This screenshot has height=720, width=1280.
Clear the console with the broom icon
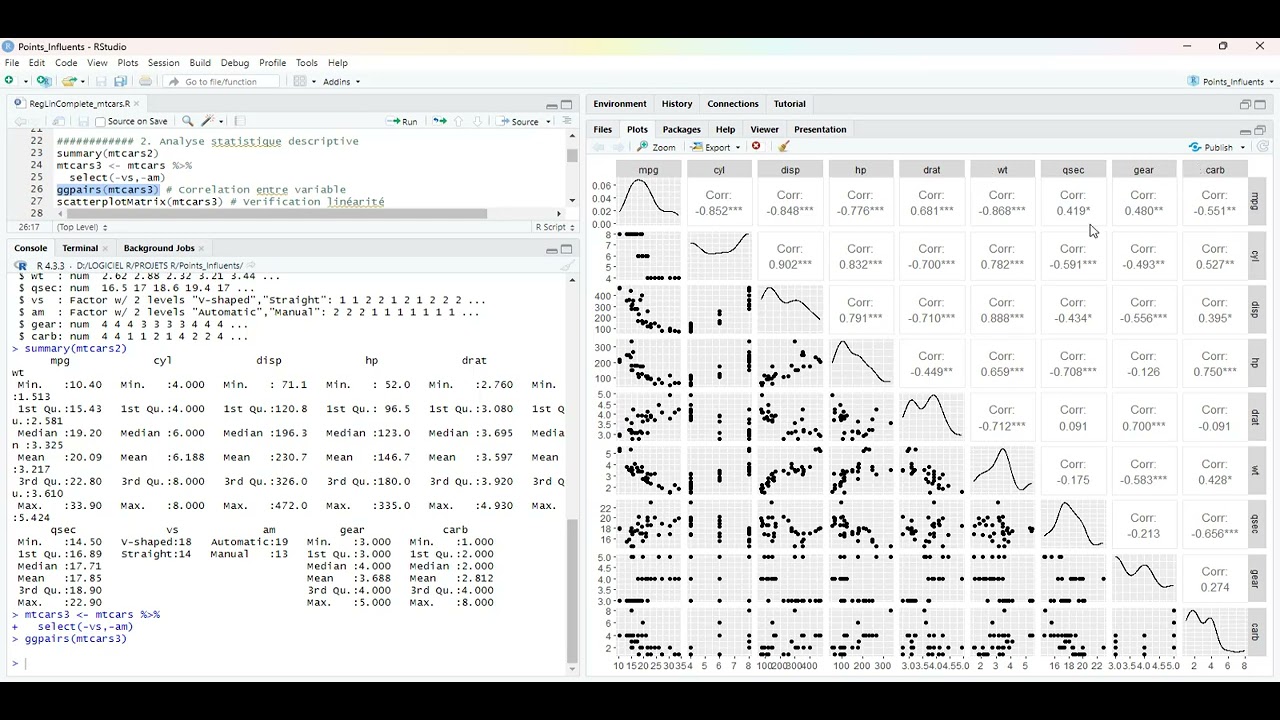(567, 266)
